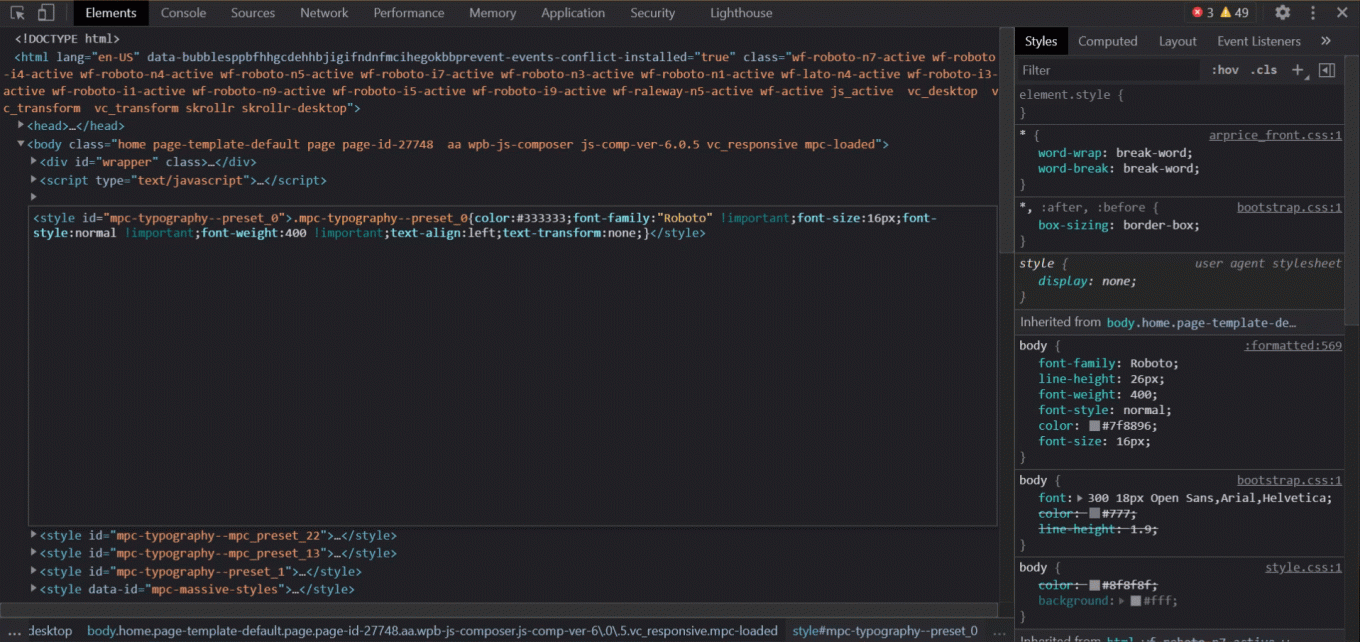1360x642 pixels.
Task: Open the bootstrap.css:1 stylesheet link
Action: (x=1288, y=207)
